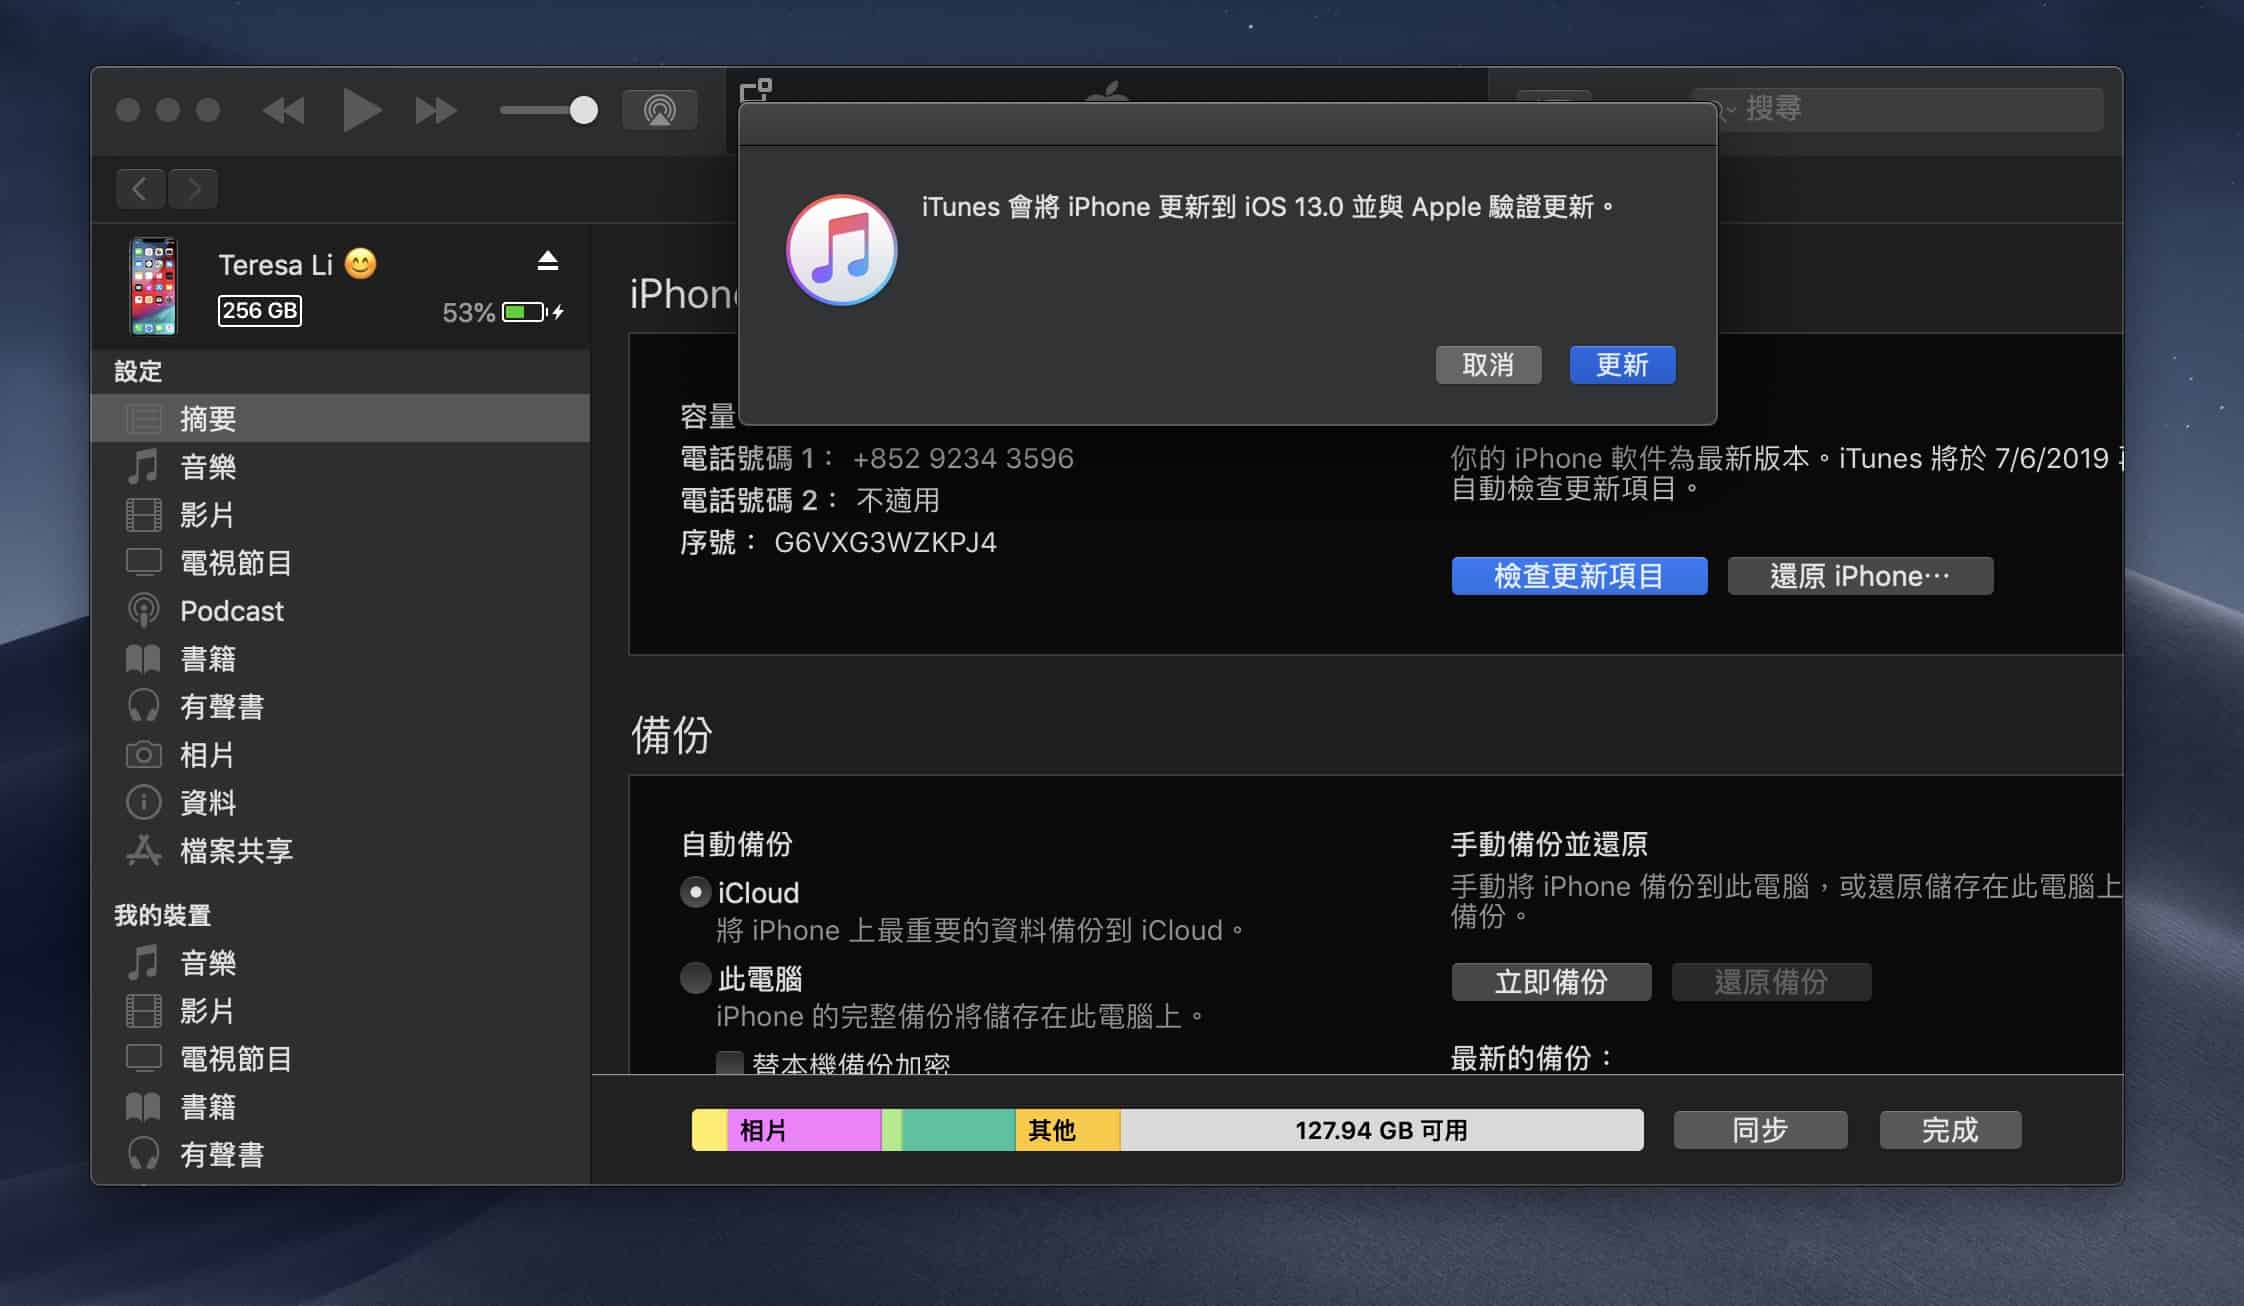Click the mini player icon
Image resolution: width=2244 pixels, height=1306 pixels.
coord(756,90)
